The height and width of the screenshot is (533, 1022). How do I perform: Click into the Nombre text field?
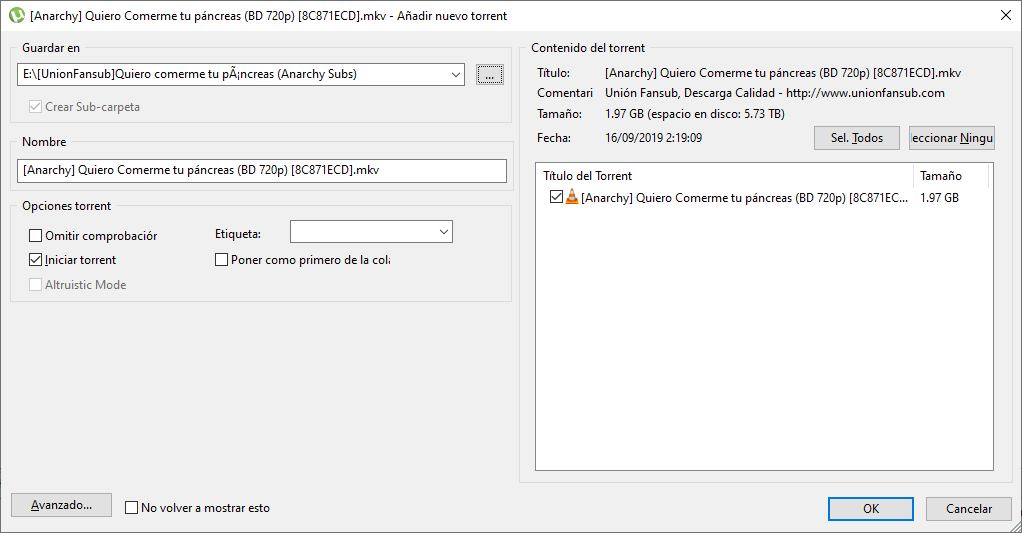point(262,170)
